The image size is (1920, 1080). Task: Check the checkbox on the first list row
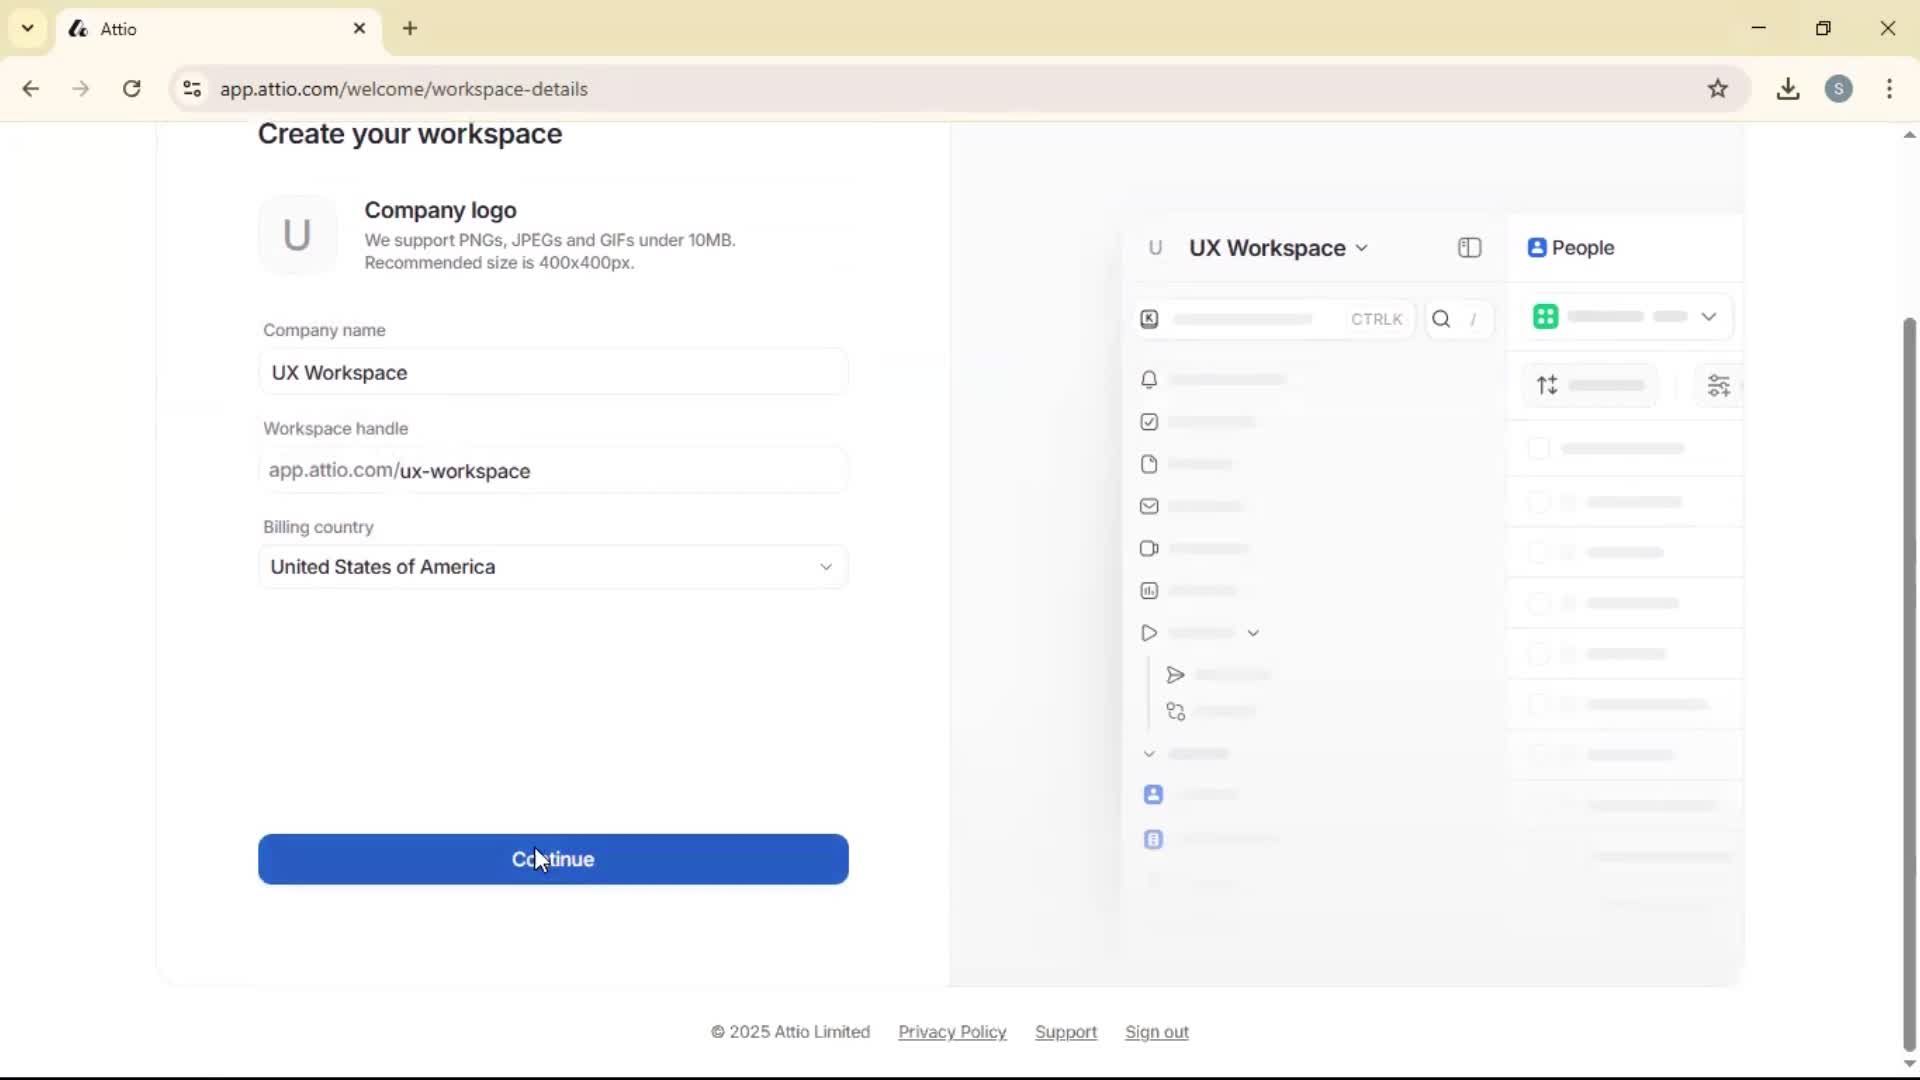[1540, 449]
